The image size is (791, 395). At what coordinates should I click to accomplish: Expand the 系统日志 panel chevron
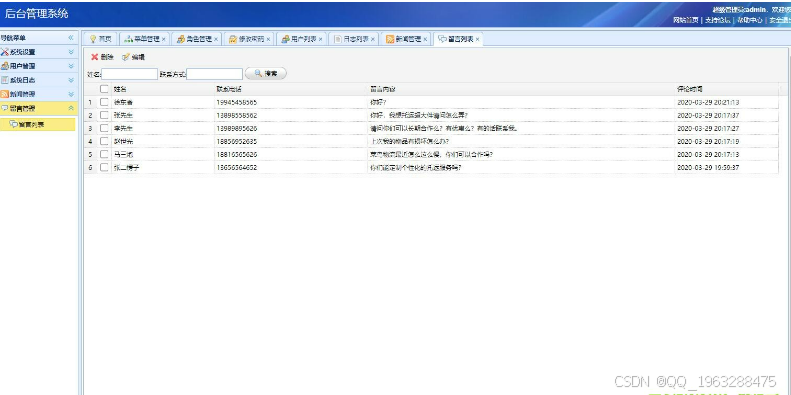[71, 80]
